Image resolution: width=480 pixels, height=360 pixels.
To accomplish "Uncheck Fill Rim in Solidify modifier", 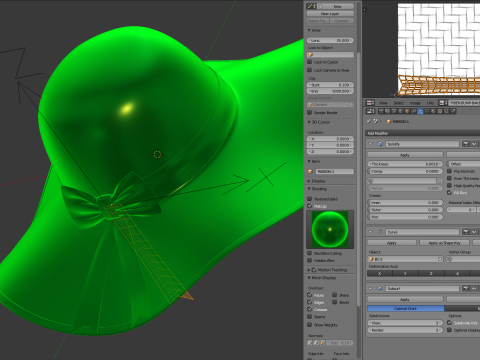I will 449,192.
